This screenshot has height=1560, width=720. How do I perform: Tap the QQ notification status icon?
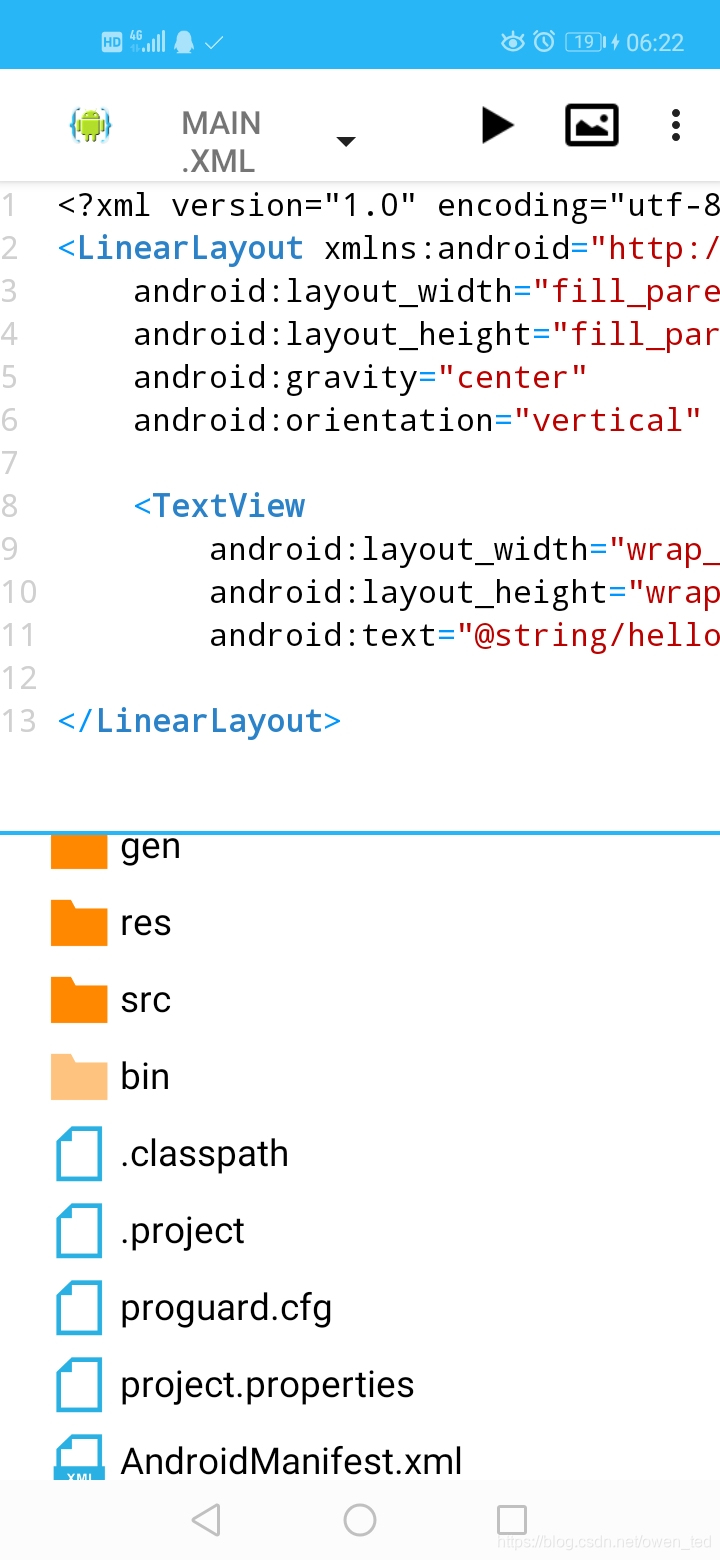[184, 42]
